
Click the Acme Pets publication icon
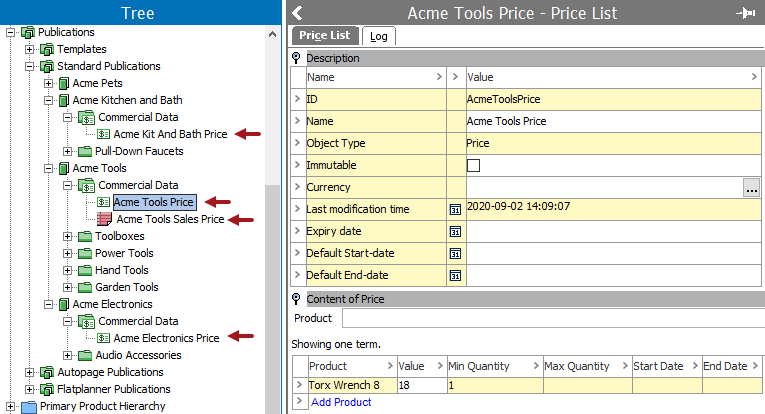coord(64,83)
